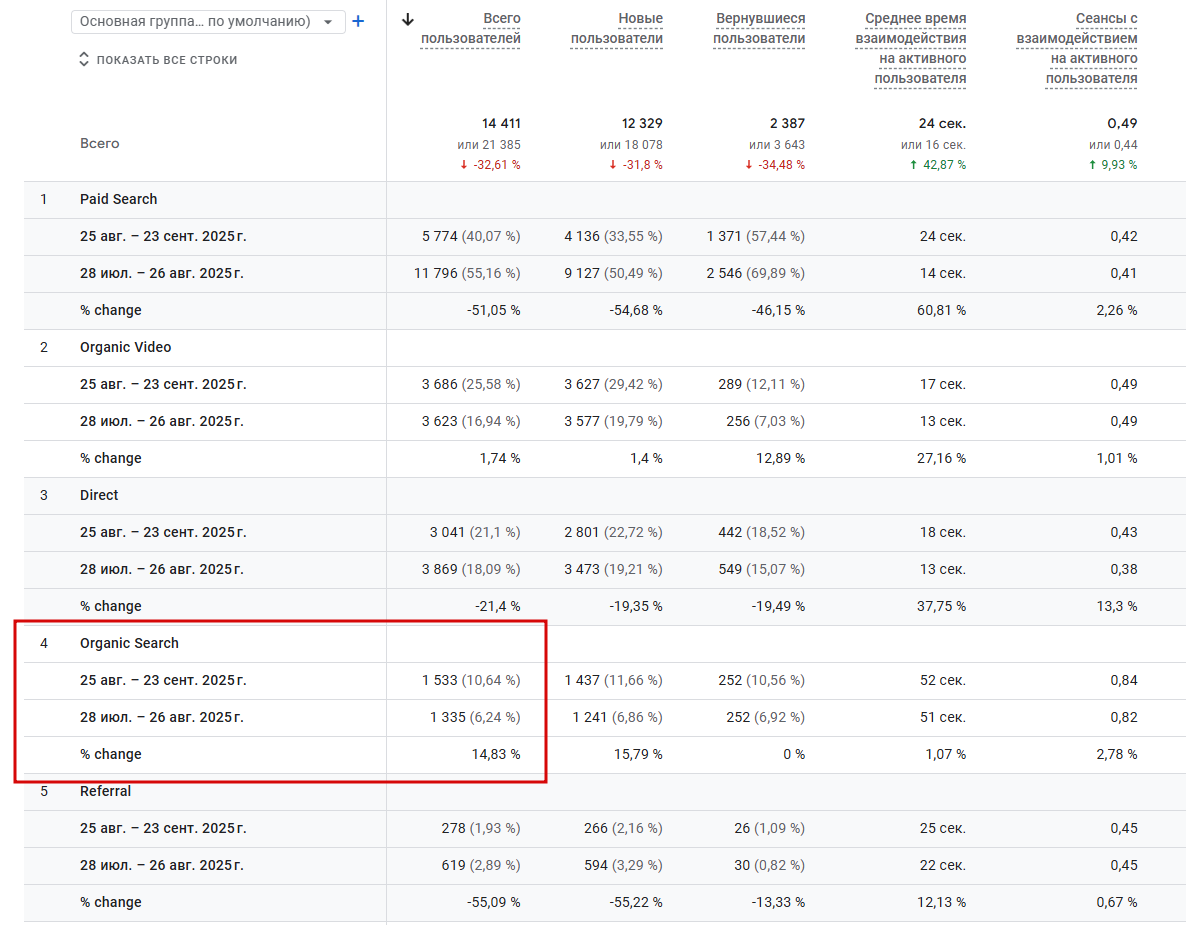Click Organic Search value '1 335 (6,24 %)'
This screenshot has width=1186, height=925.
coord(475,717)
